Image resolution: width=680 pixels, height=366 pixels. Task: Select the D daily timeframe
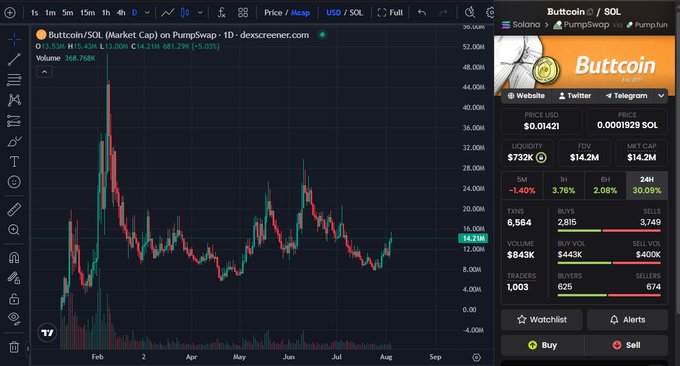click(x=134, y=13)
